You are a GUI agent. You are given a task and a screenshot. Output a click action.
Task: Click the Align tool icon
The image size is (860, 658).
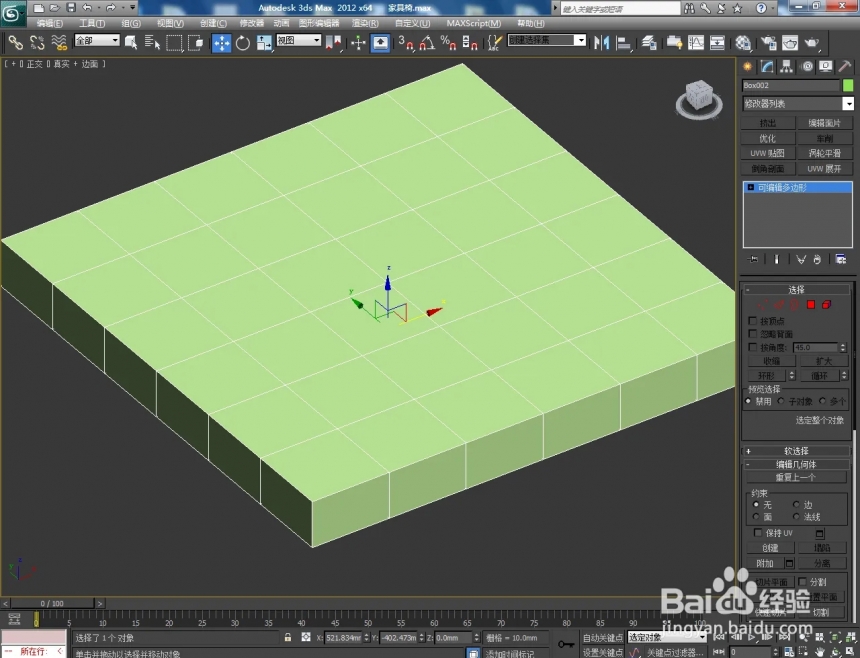(624, 43)
